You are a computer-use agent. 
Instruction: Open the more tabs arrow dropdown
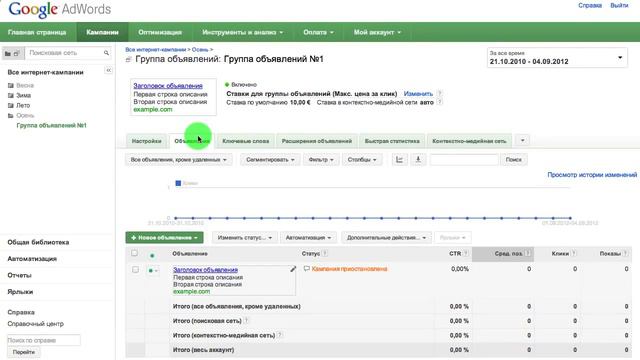[522, 140]
